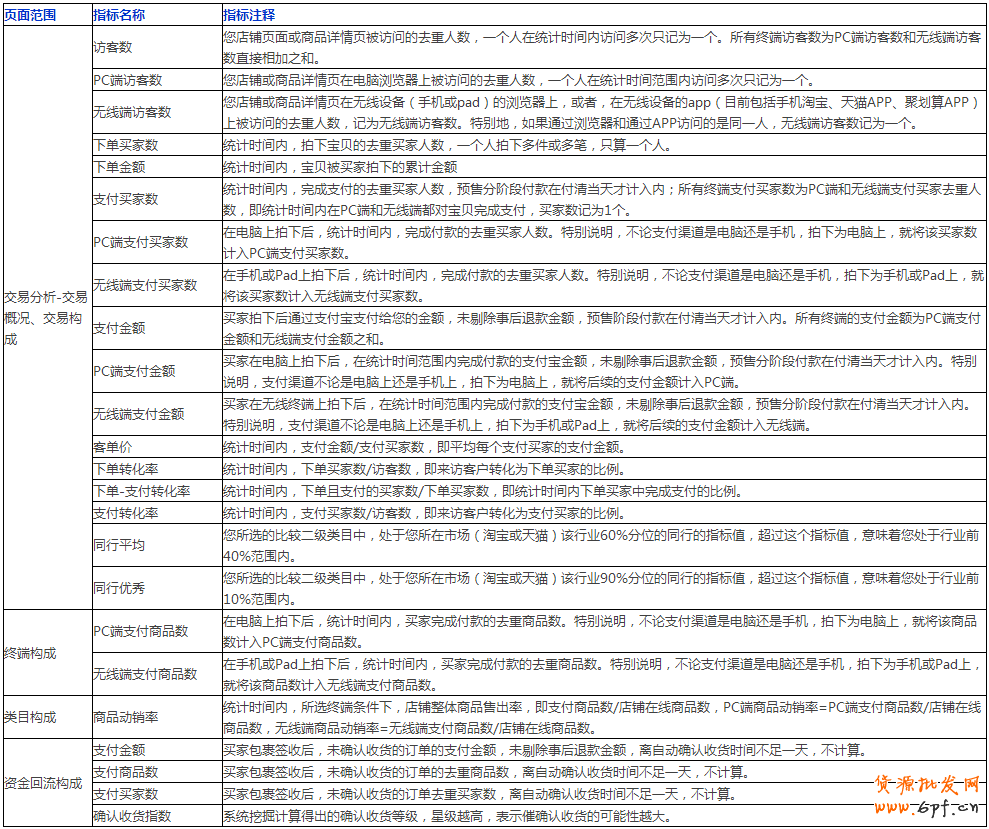The image size is (989, 829).
Task: Click the 支付商品数 cell
Action: [156, 772]
